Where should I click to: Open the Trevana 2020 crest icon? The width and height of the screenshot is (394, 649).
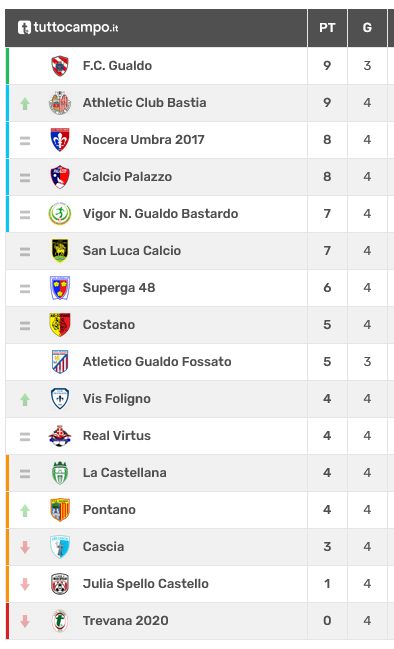tap(60, 621)
